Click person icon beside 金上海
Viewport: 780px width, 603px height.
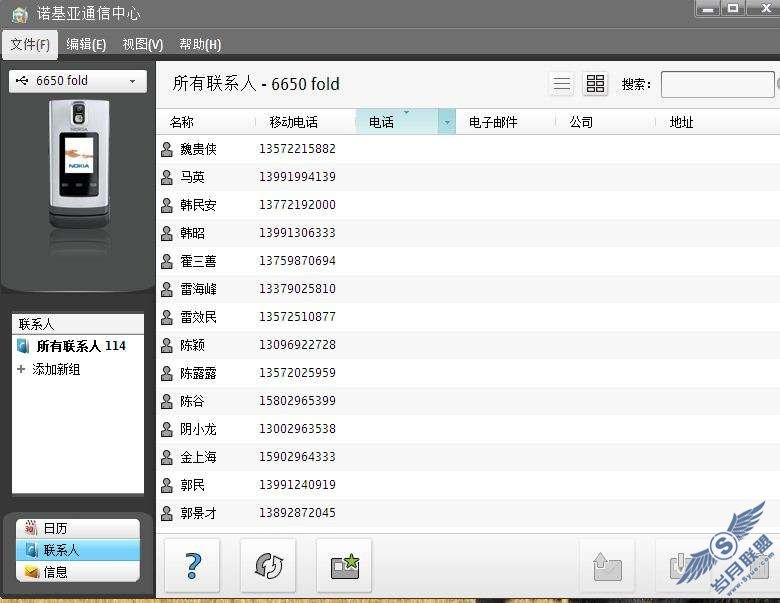tap(167, 457)
